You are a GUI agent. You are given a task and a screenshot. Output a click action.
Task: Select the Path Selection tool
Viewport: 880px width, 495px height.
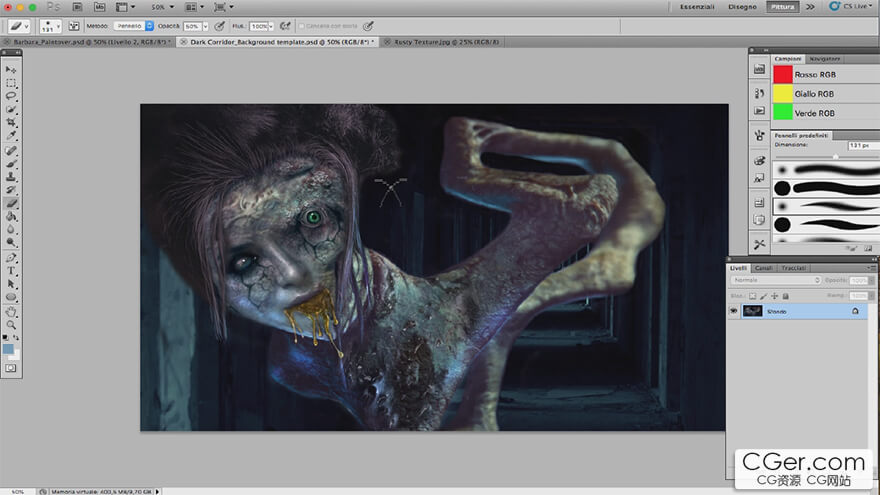(11, 284)
